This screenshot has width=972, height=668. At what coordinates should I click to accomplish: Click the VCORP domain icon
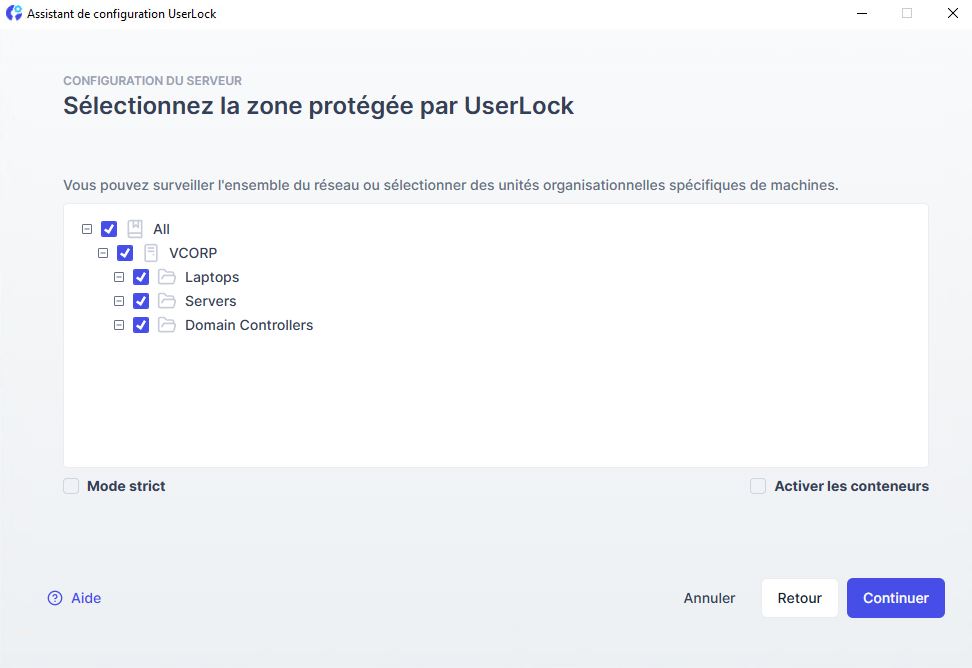click(151, 253)
